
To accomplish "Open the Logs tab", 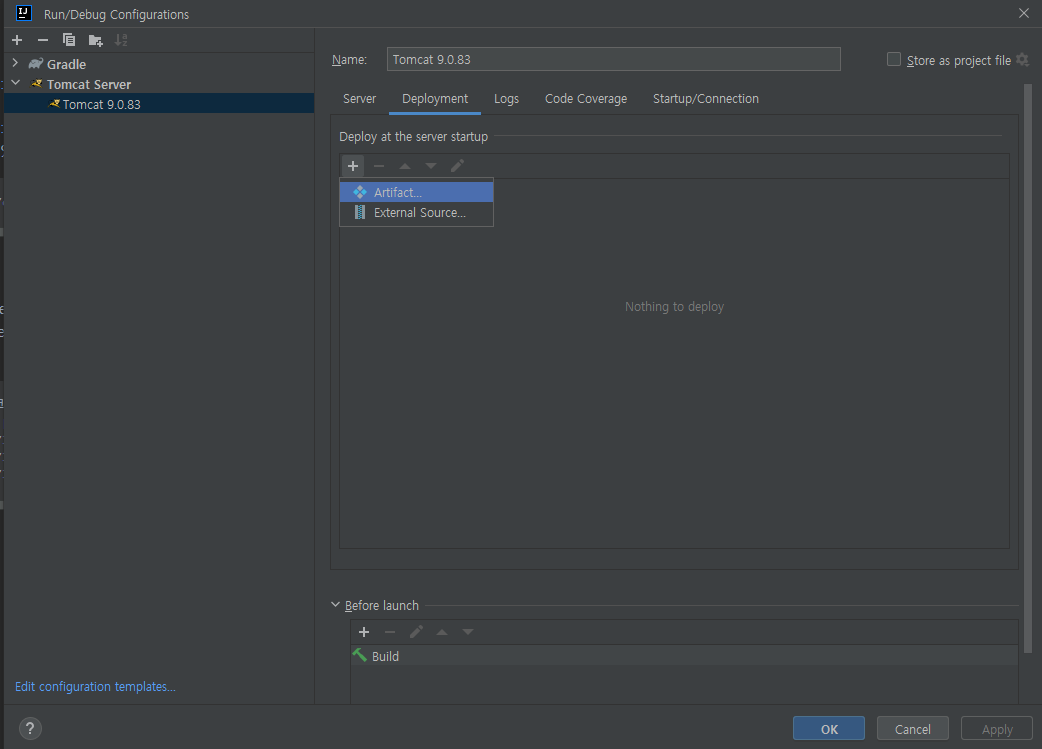I will [x=506, y=98].
